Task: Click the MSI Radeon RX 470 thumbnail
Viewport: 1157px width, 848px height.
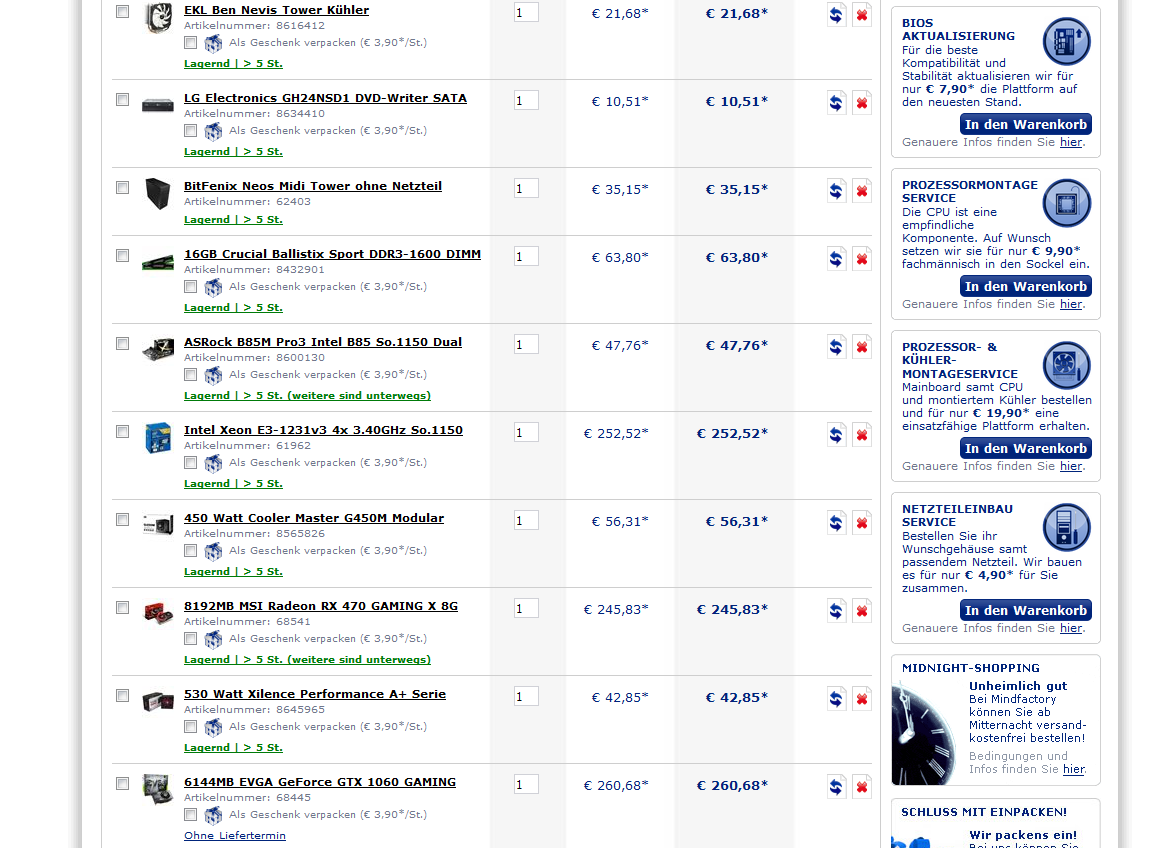Action: (158, 613)
